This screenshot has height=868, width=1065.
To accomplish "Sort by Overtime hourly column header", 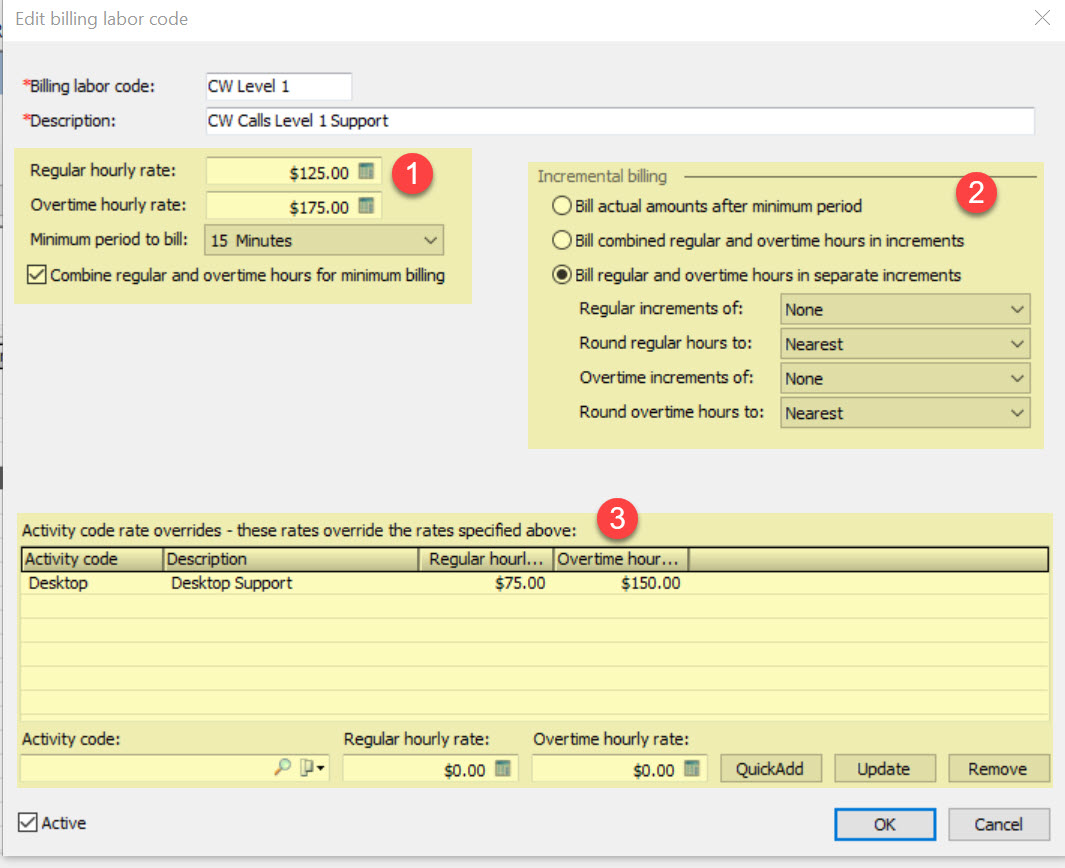I will click(621, 559).
